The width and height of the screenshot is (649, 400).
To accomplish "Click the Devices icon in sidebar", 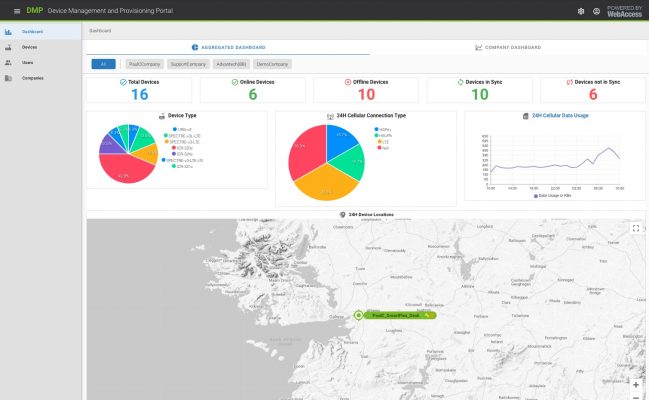I will (x=8, y=47).
